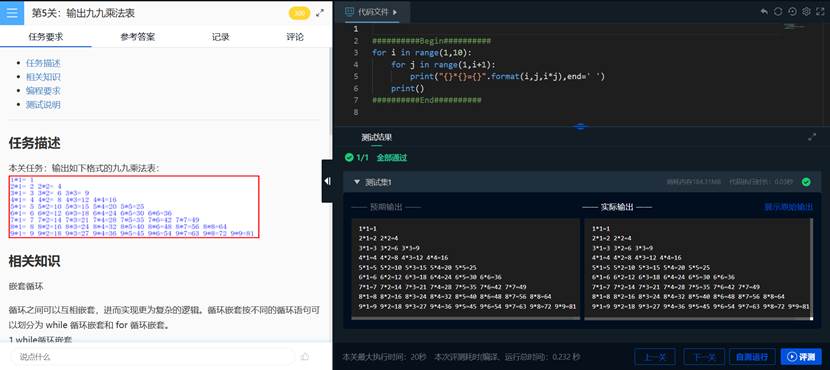This screenshot has height=370, width=830.
Task: Click the 实际输出 heading
Action: tap(617, 207)
